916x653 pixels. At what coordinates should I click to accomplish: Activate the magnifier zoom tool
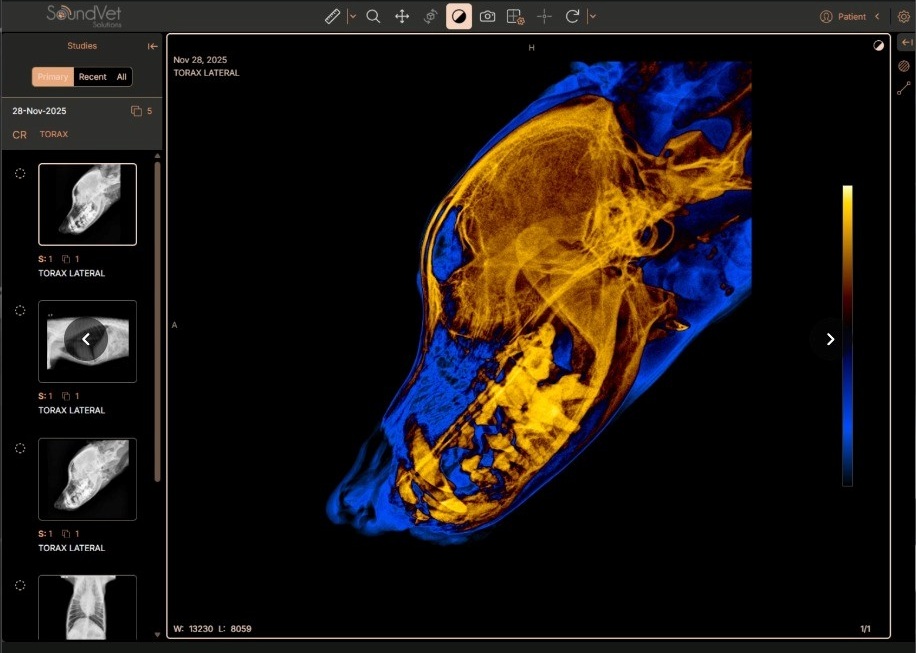[373, 16]
